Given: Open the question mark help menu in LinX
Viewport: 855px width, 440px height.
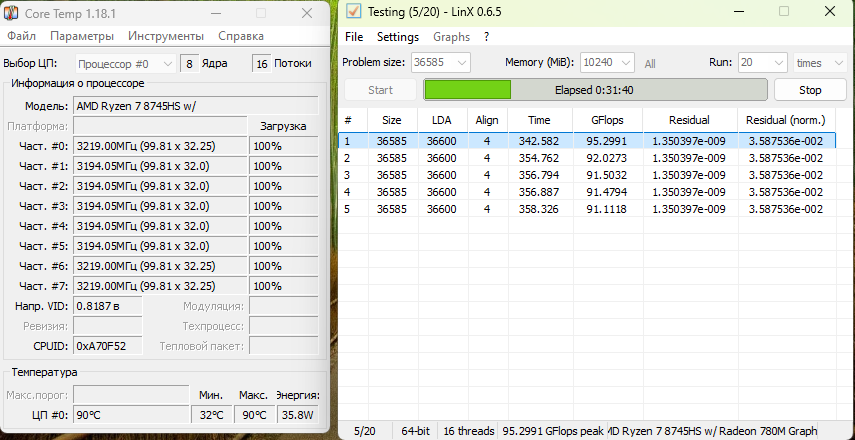Looking at the screenshot, I should 486,37.
